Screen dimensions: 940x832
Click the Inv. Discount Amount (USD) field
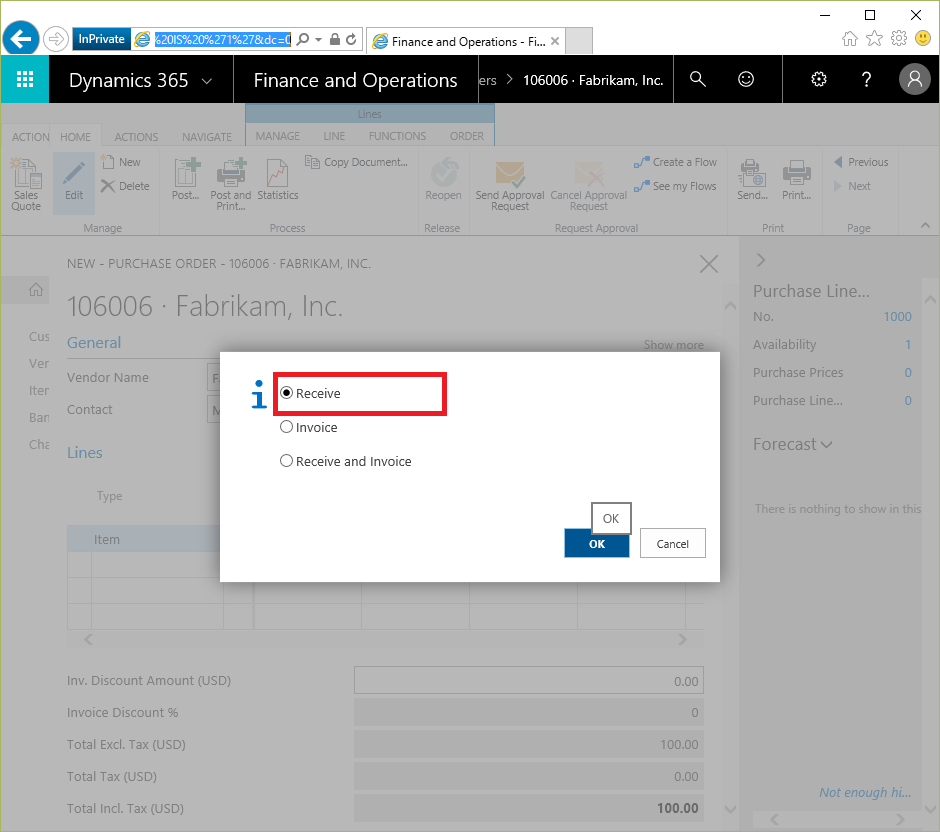(x=528, y=681)
